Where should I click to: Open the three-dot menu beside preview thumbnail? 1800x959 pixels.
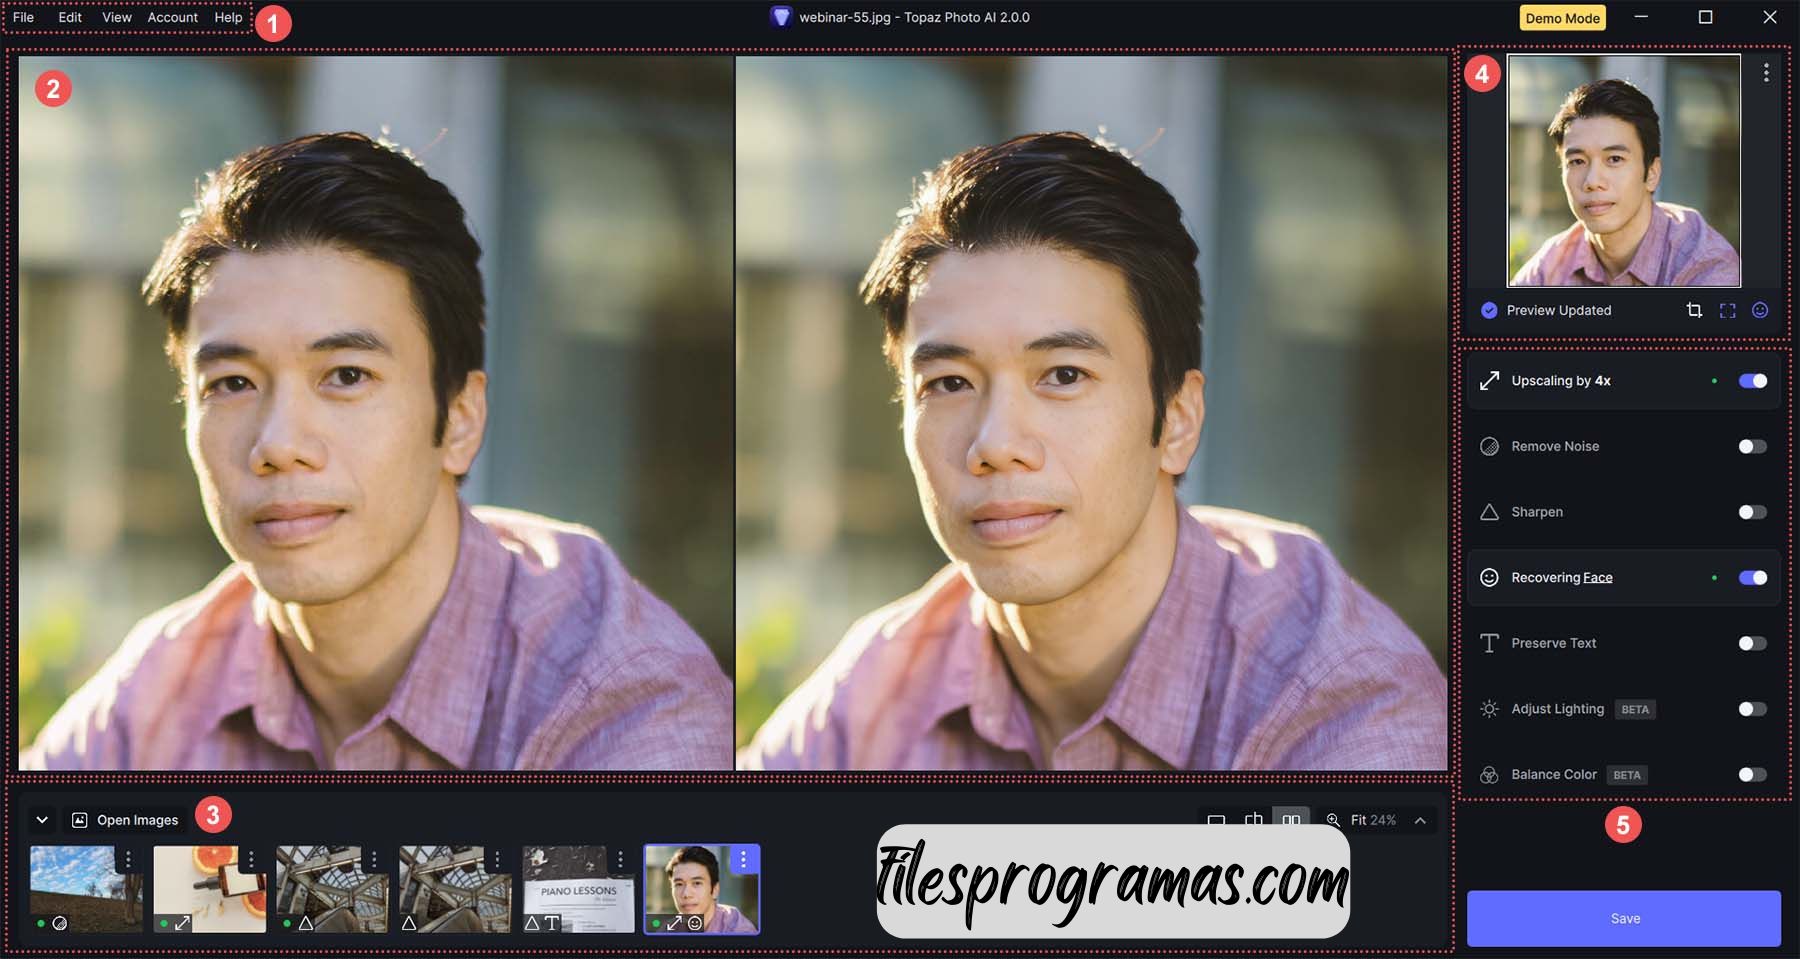click(1766, 73)
